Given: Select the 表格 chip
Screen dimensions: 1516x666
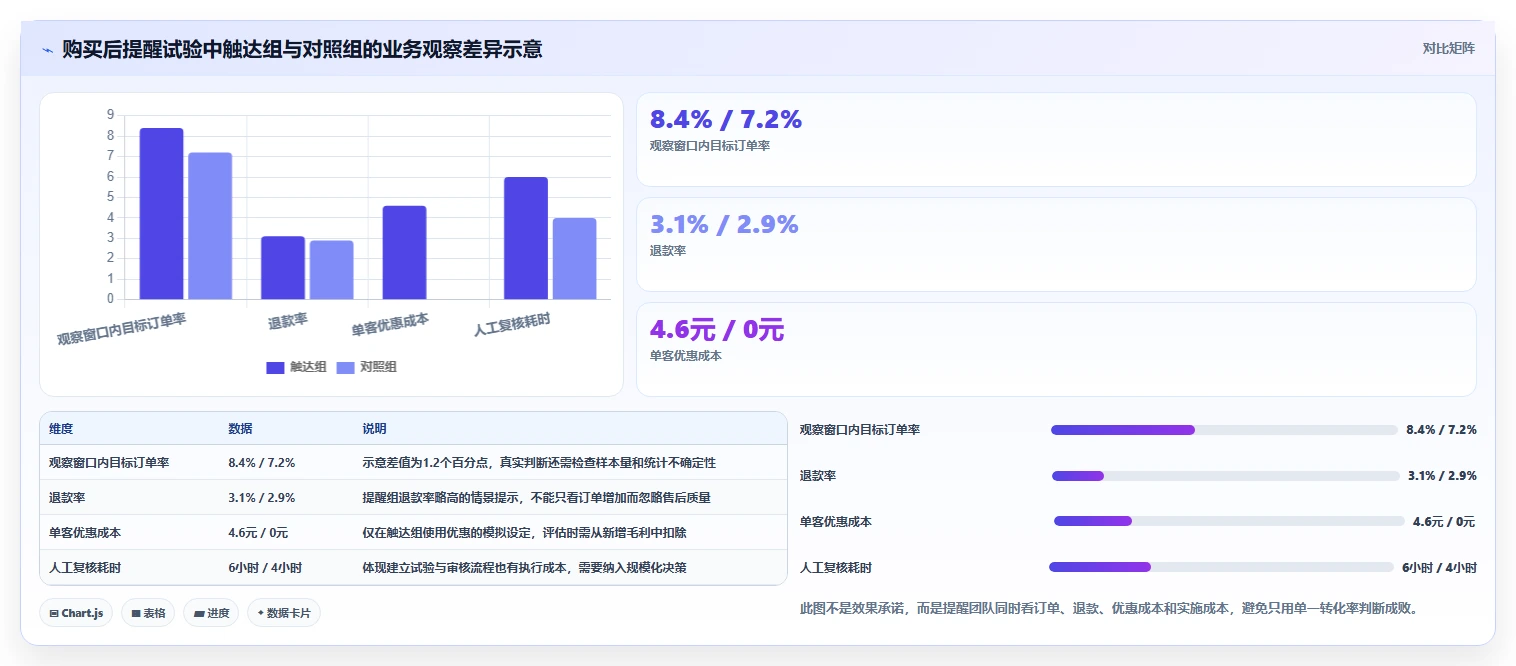Looking at the screenshot, I should coord(148,613).
